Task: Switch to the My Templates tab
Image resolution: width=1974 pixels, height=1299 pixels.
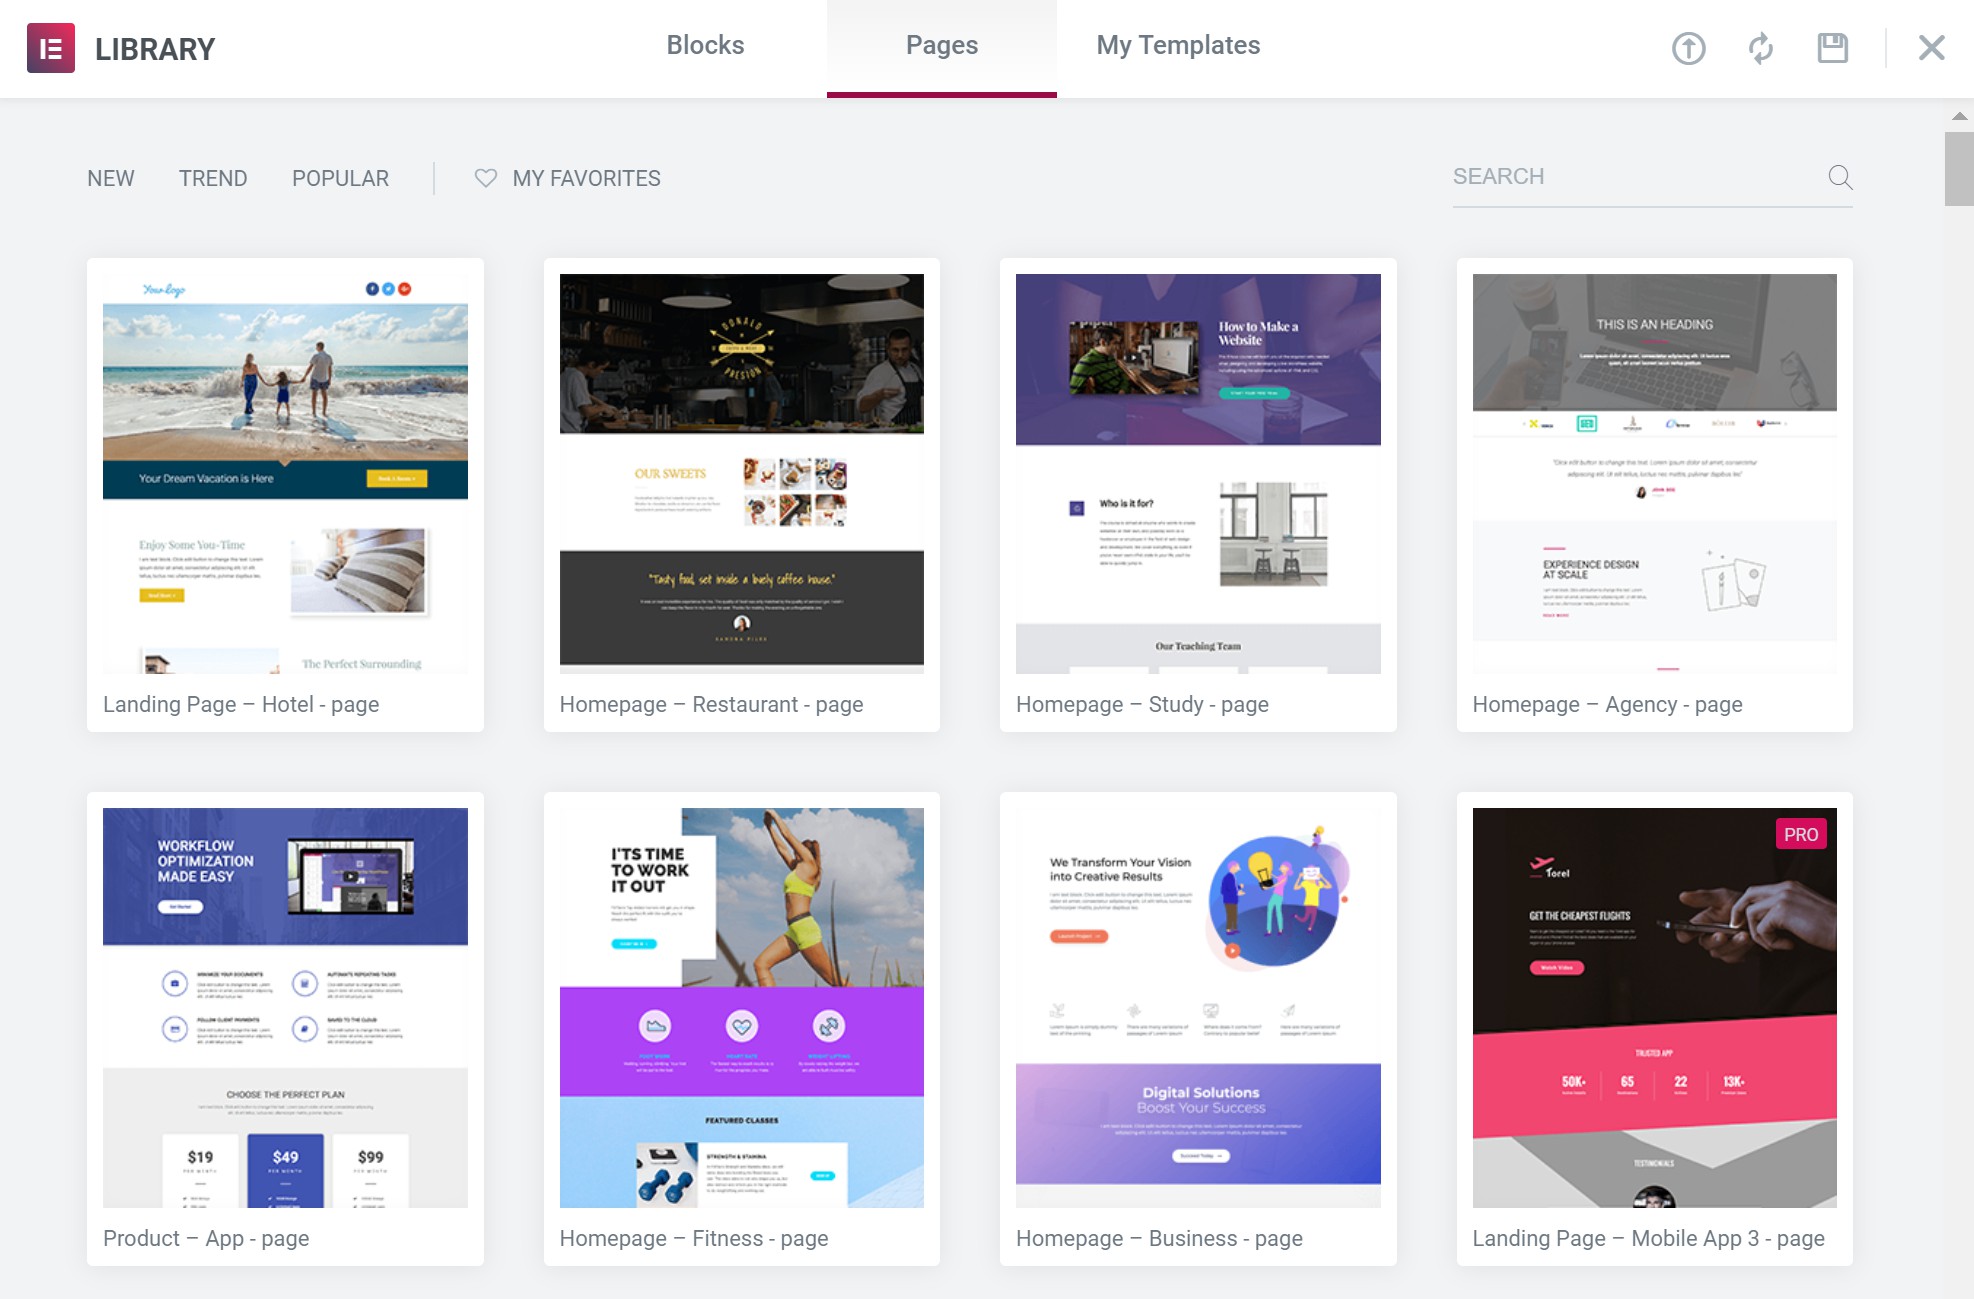Action: [x=1178, y=43]
